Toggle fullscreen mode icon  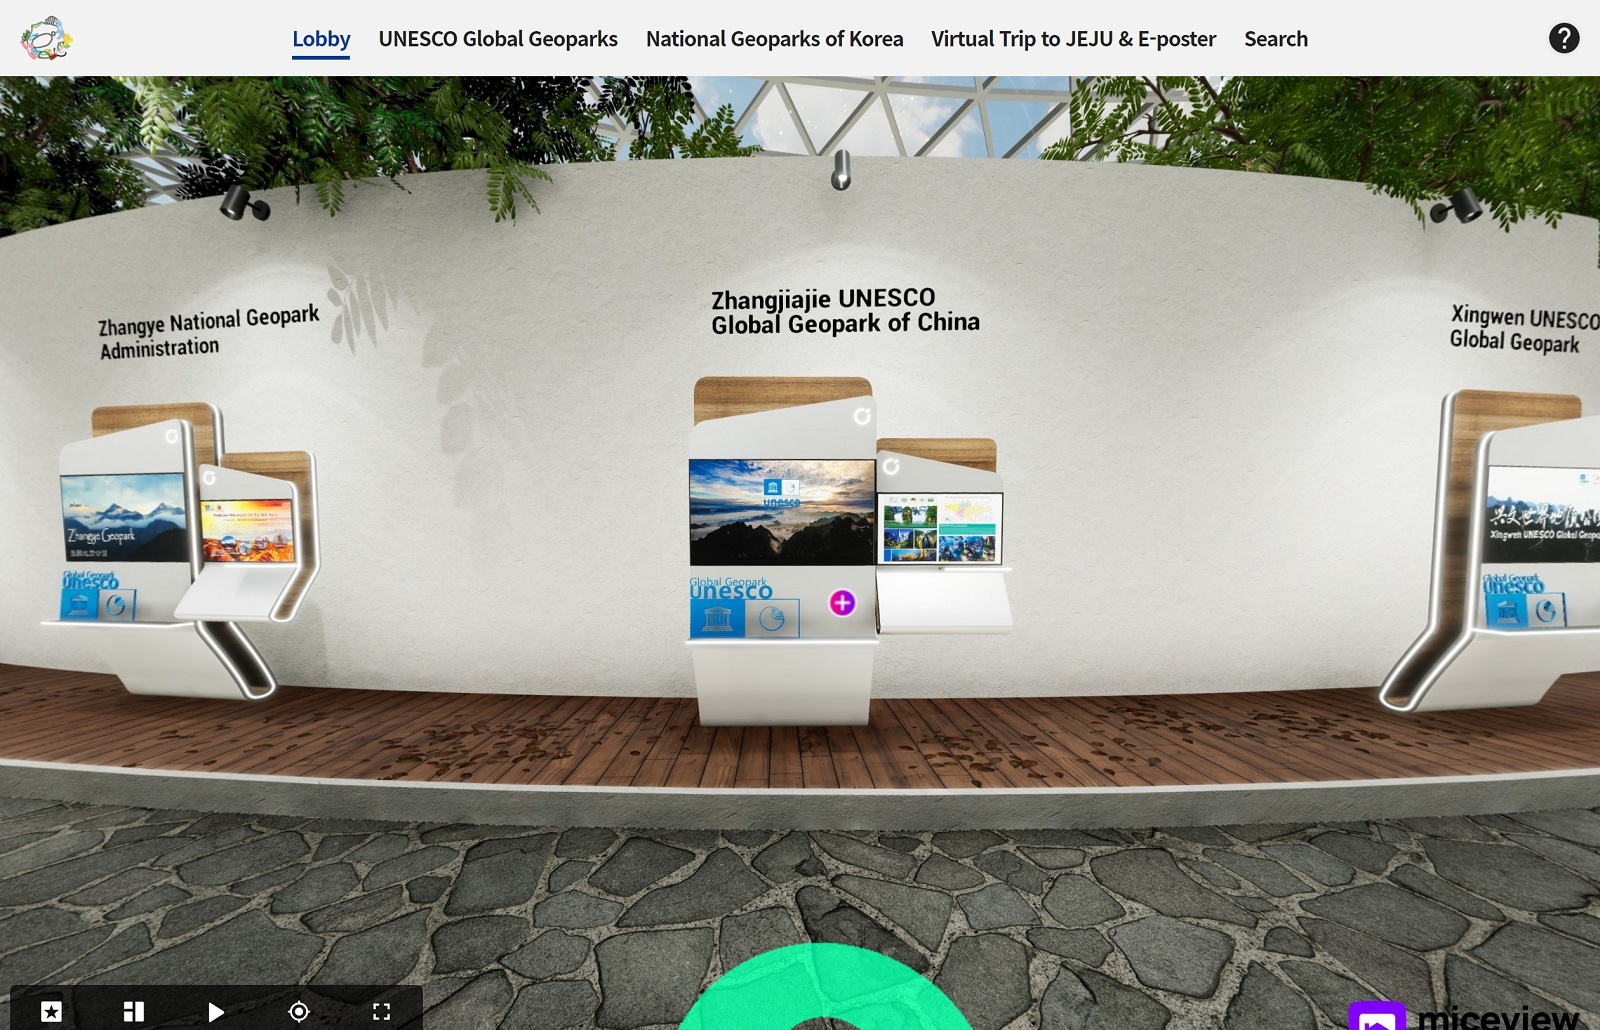tap(381, 1012)
